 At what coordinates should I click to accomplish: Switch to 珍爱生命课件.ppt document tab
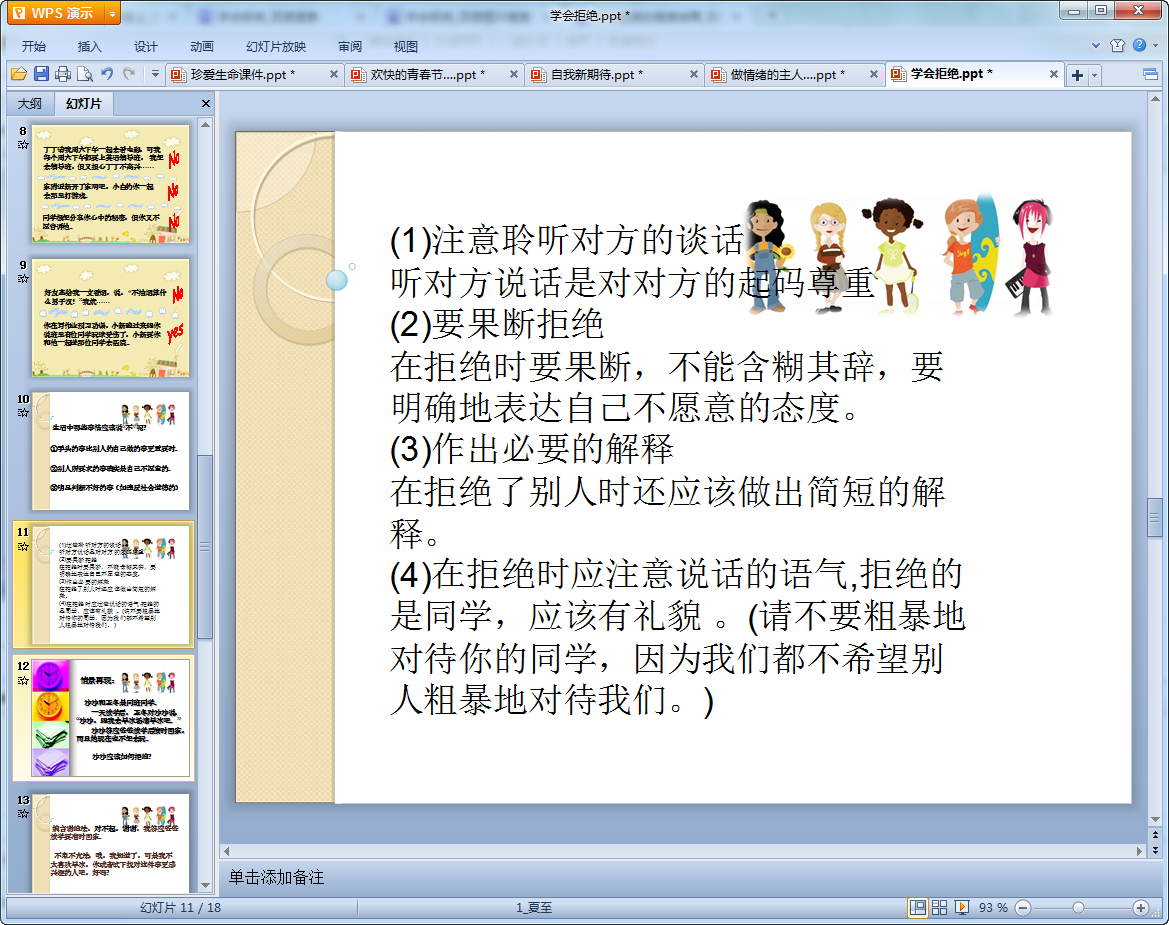point(242,75)
